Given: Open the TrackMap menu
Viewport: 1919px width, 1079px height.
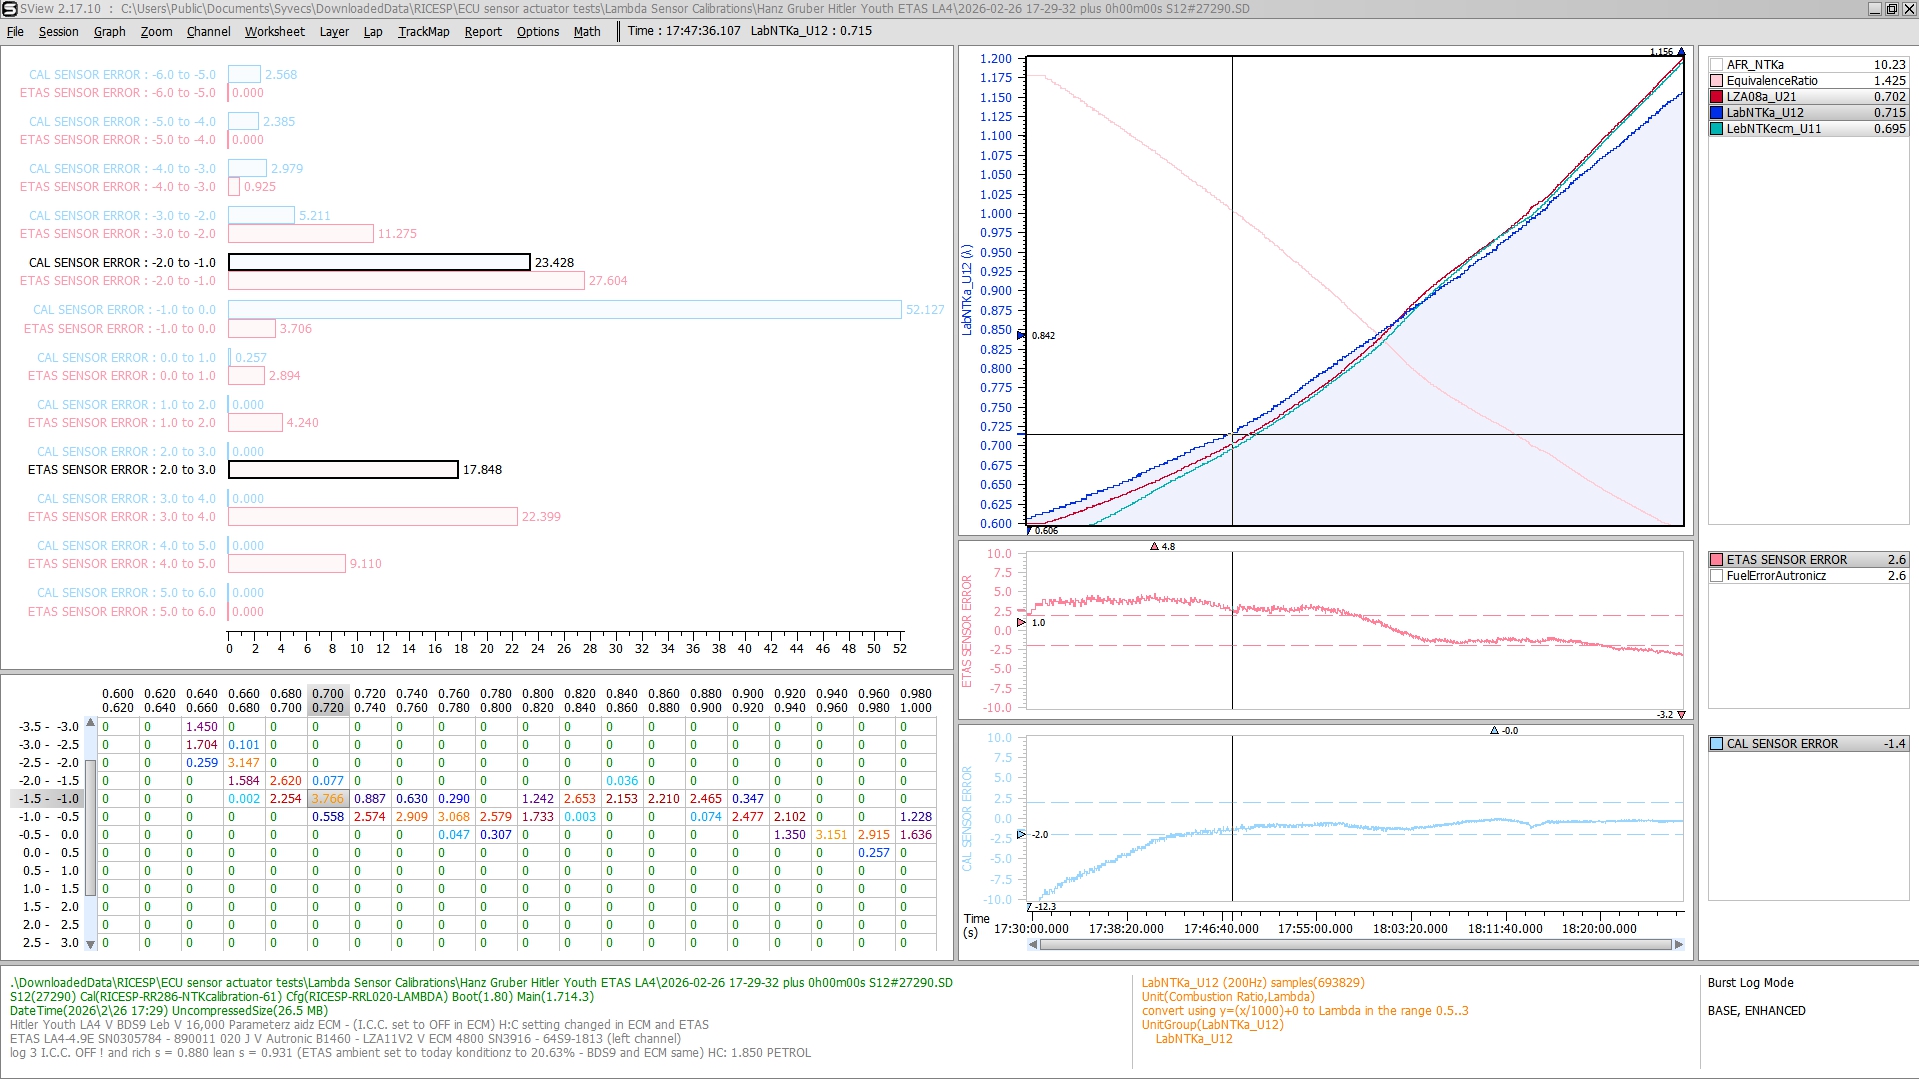Looking at the screenshot, I should 423,31.
